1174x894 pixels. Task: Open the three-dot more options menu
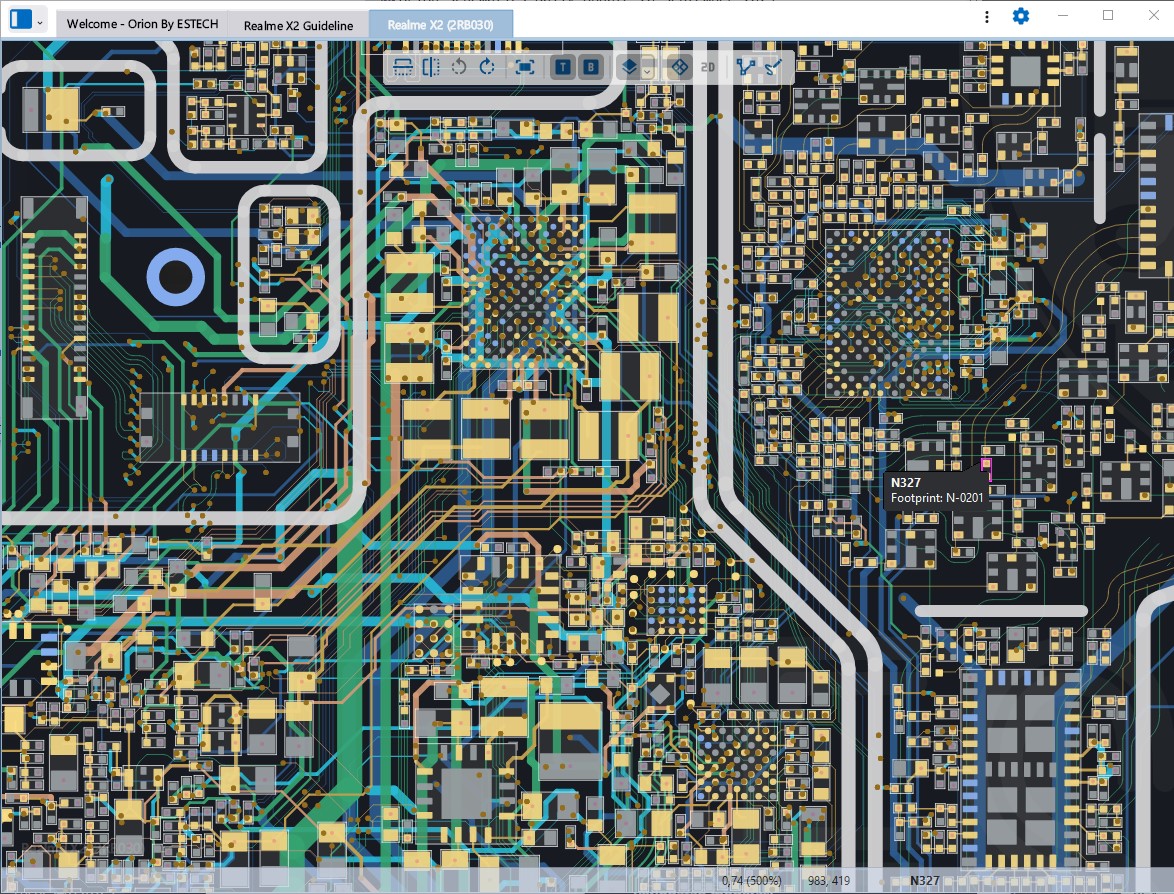[987, 17]
